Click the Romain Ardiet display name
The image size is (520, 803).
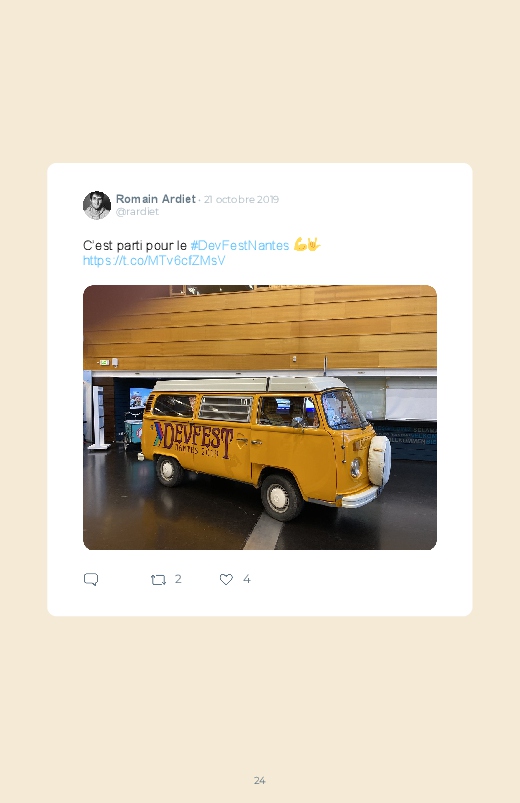[156, 199]
